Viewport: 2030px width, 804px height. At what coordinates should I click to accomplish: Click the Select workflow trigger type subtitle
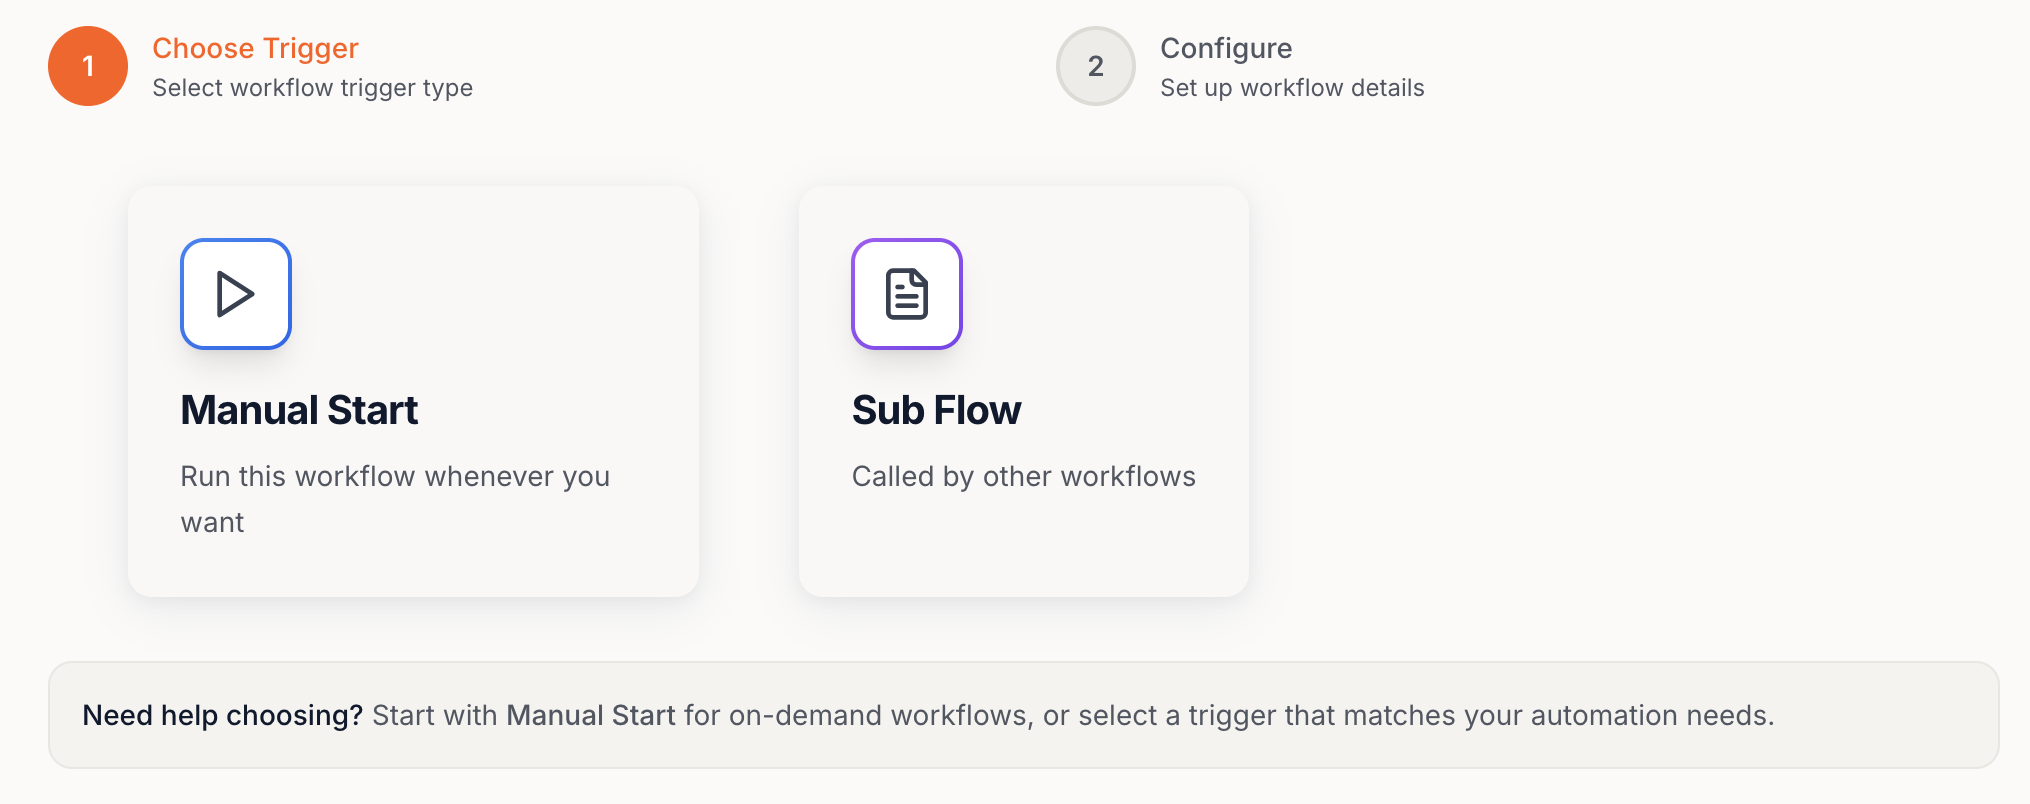[312, 88]
